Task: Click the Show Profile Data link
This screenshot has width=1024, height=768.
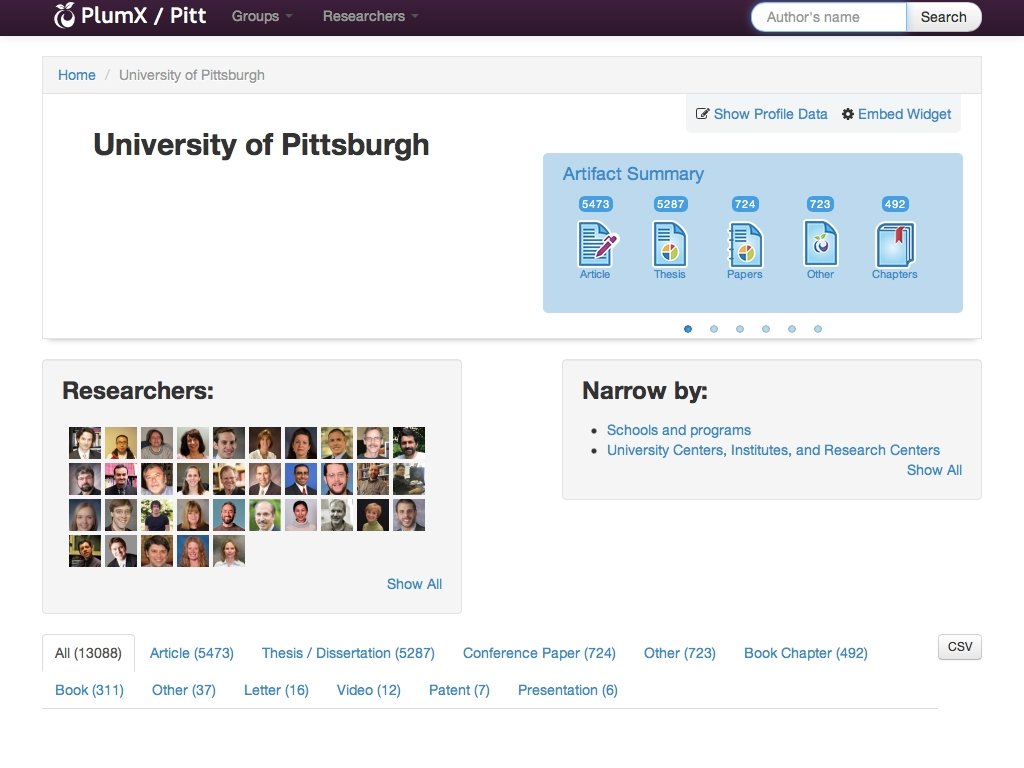Action: click(x=770, y=114)
